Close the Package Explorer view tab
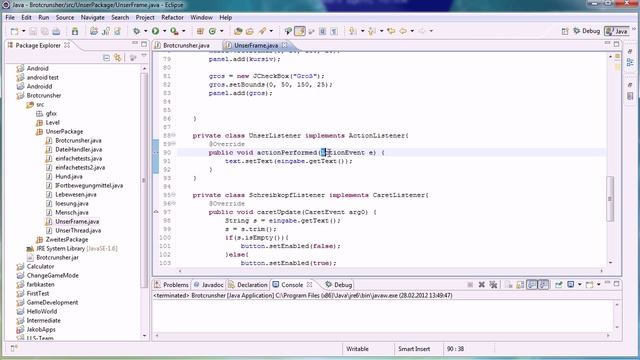 [67, 45]
